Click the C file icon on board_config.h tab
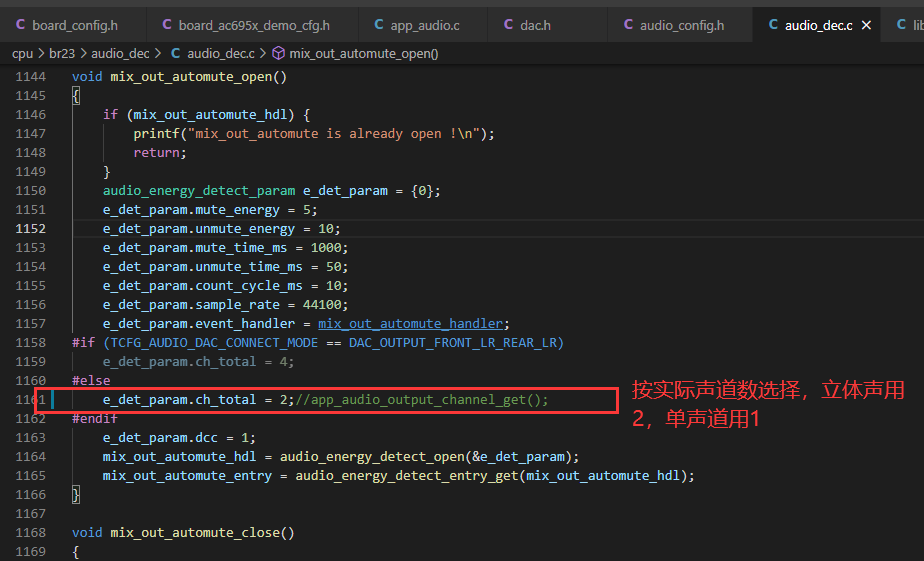 pos(21,25)
